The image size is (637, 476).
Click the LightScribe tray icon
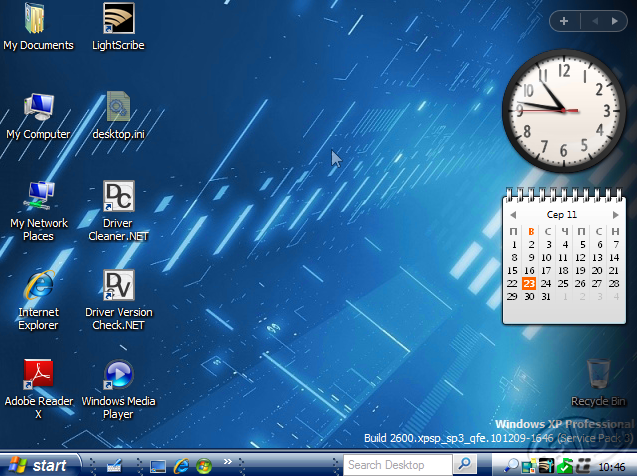[x=546, y=466]
